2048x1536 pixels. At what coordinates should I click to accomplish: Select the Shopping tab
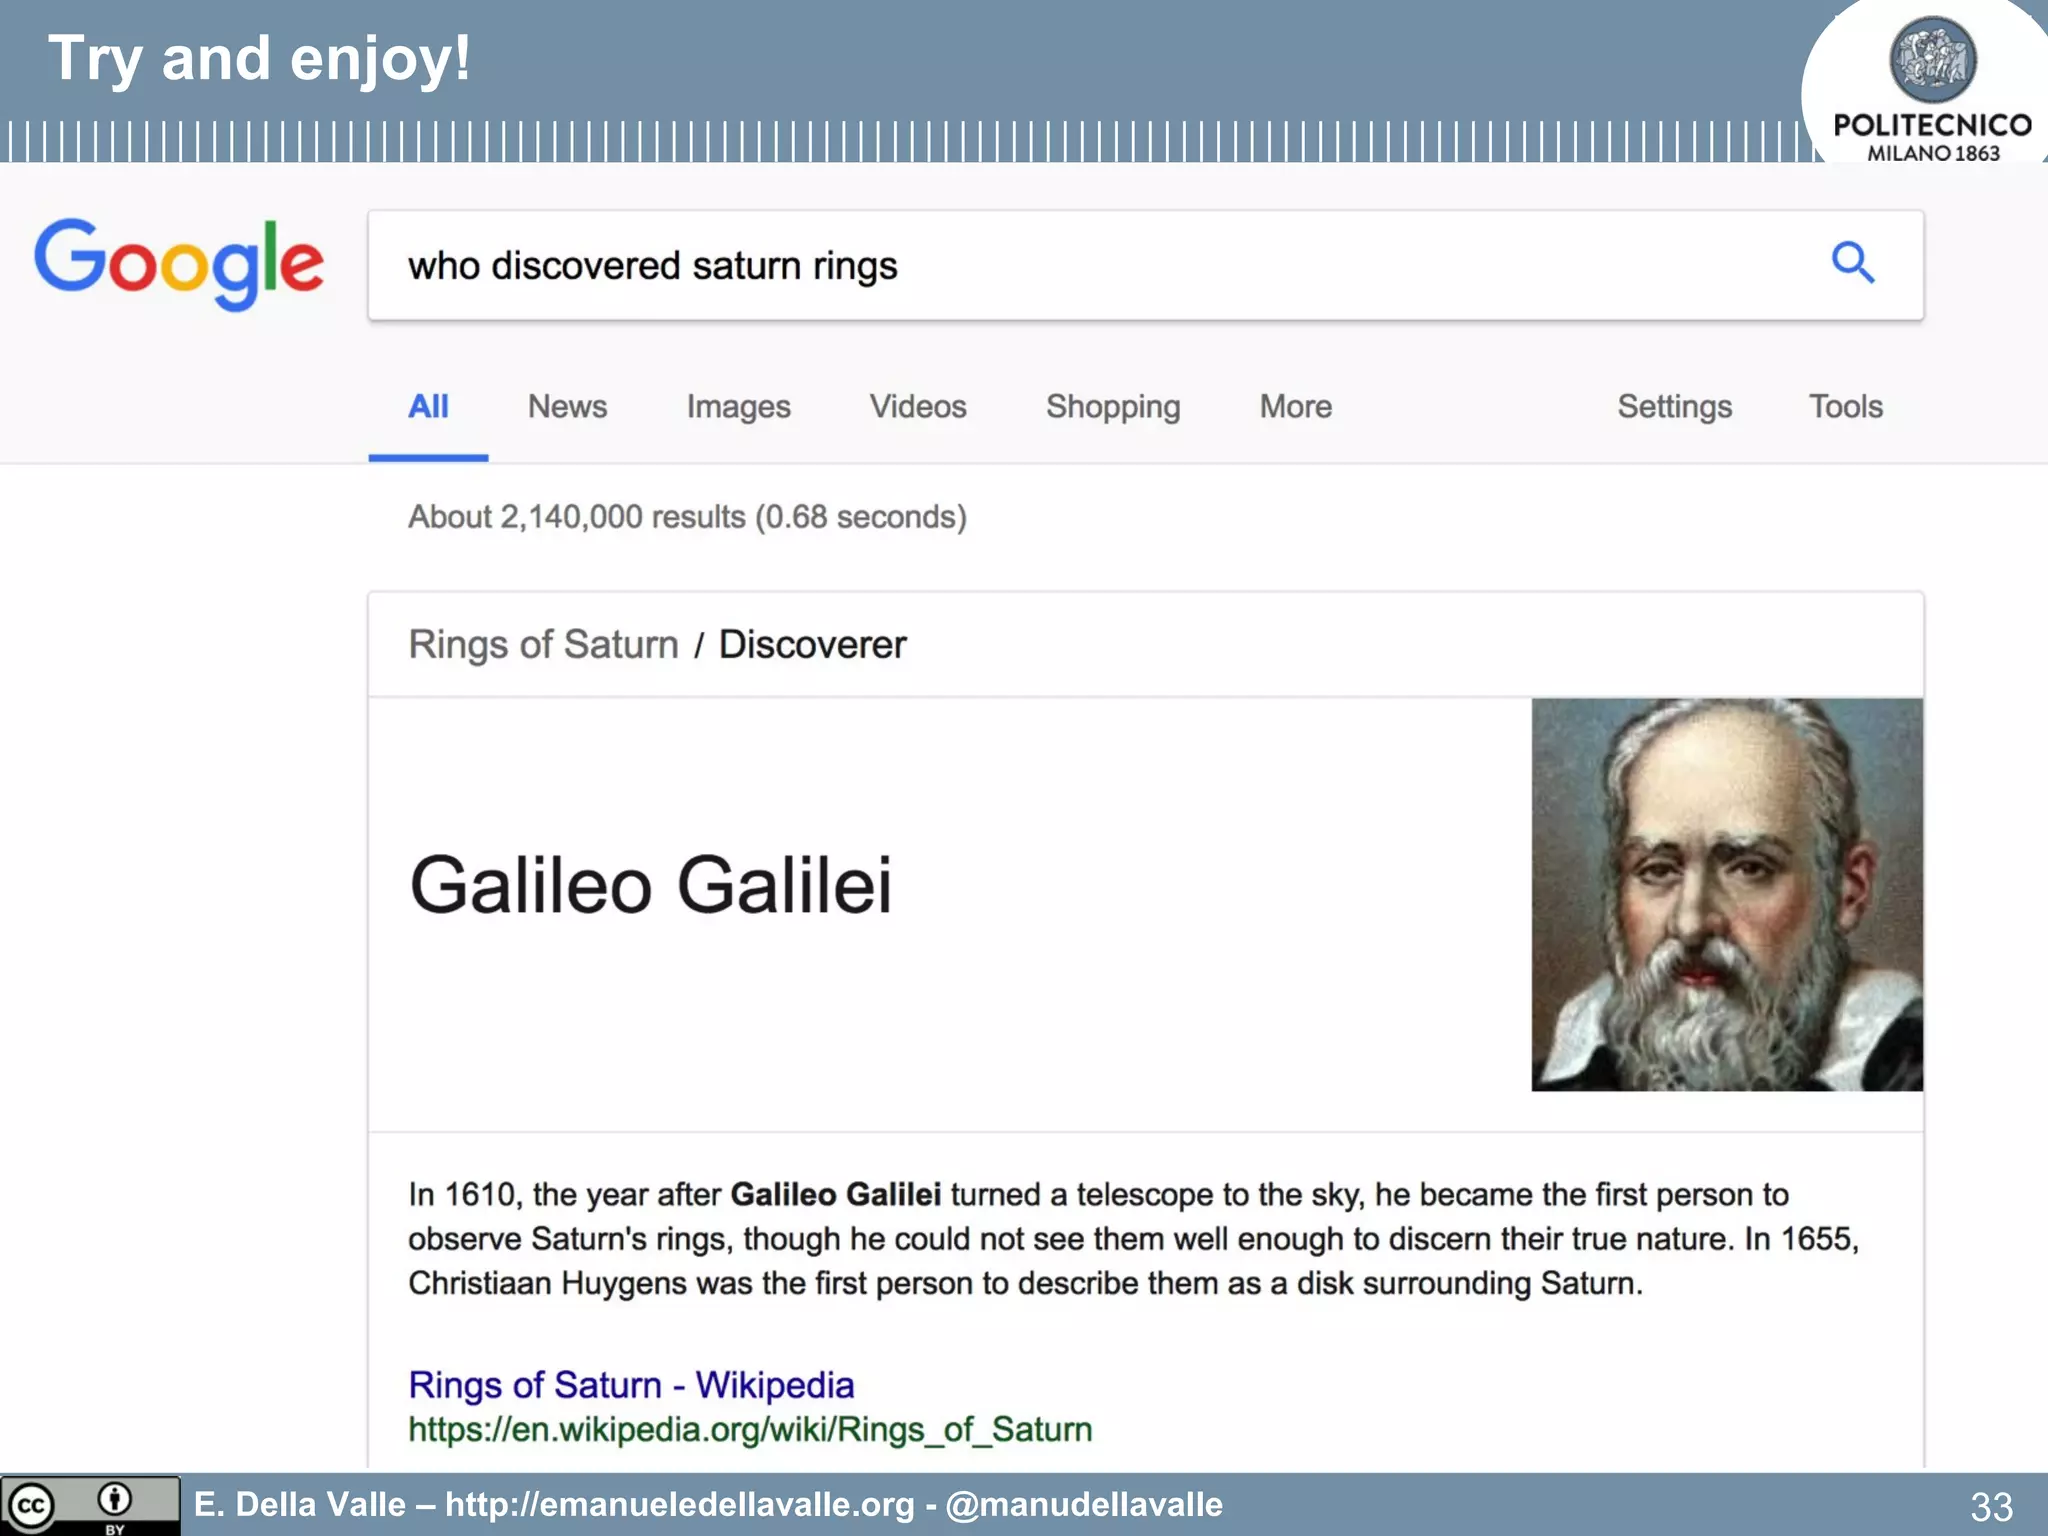point(1113,407)
